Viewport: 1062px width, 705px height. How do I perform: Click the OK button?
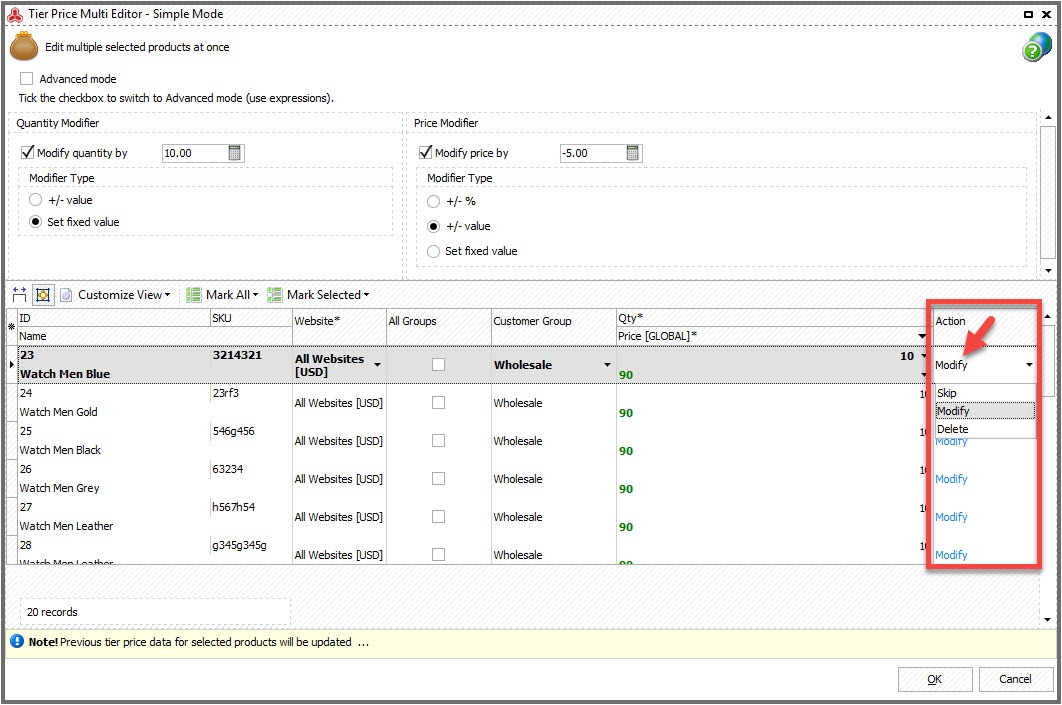pos(935,679)
